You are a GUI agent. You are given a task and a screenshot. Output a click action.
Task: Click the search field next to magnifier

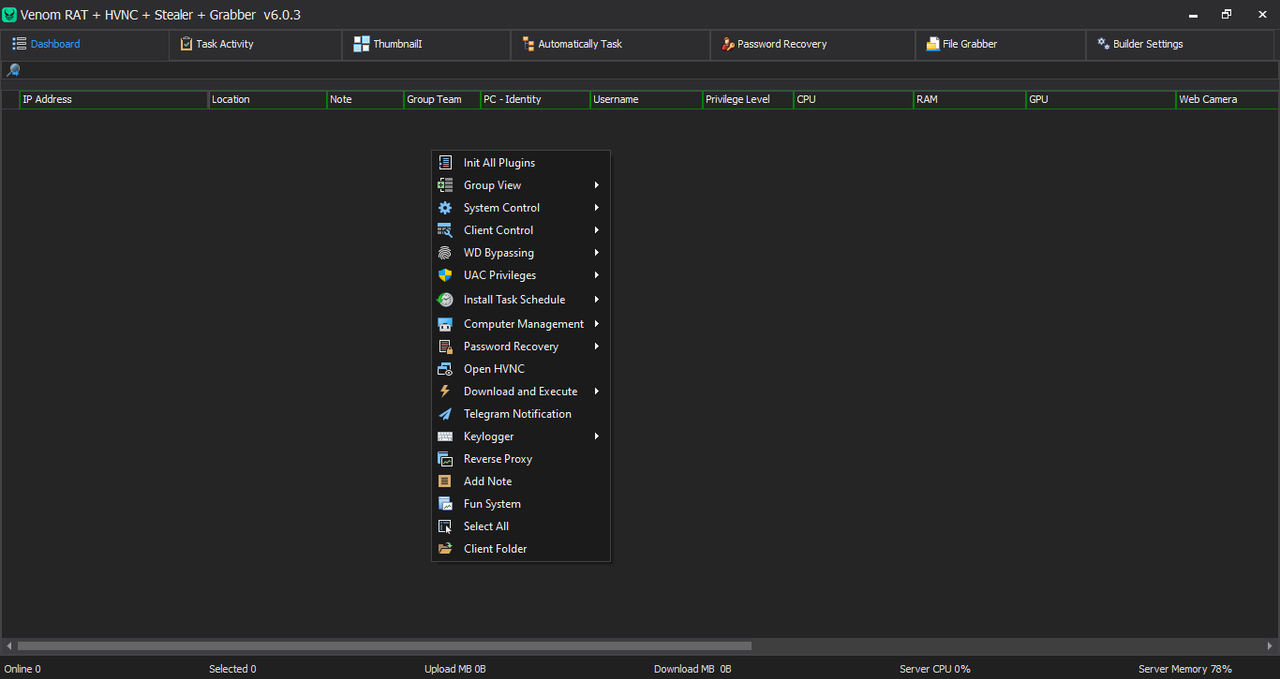coord(650,70)
